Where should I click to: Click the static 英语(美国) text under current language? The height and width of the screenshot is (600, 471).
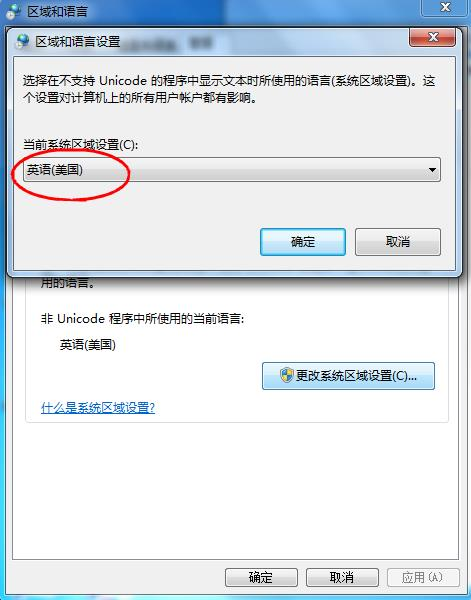coord(88,345)
